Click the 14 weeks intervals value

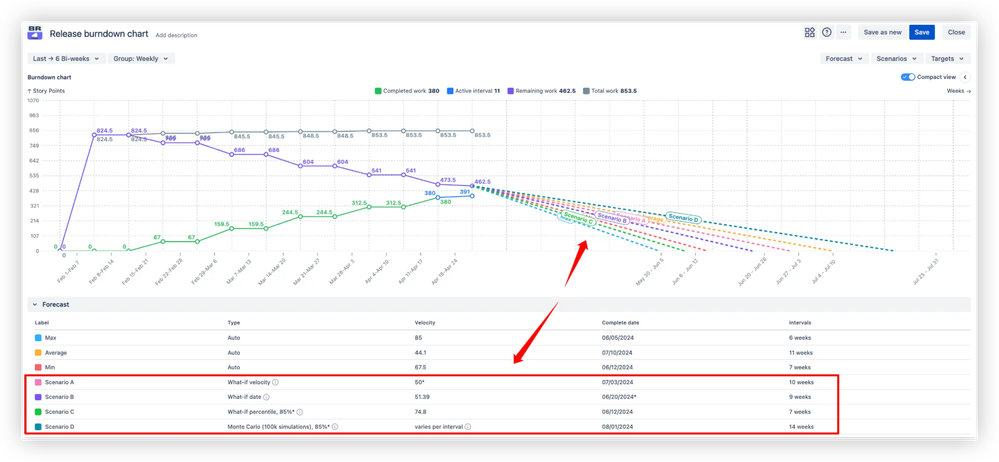click(801, 427)
